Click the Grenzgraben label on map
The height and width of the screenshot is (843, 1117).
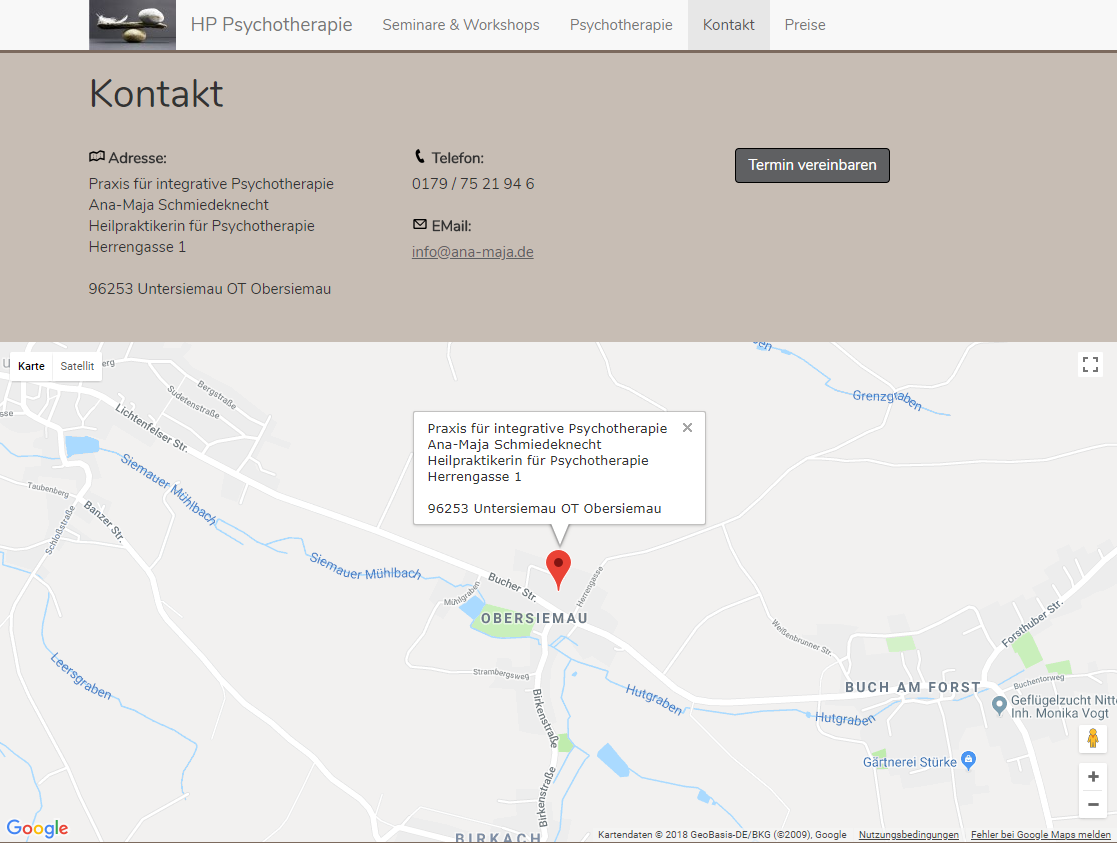[x=888, y=400]
